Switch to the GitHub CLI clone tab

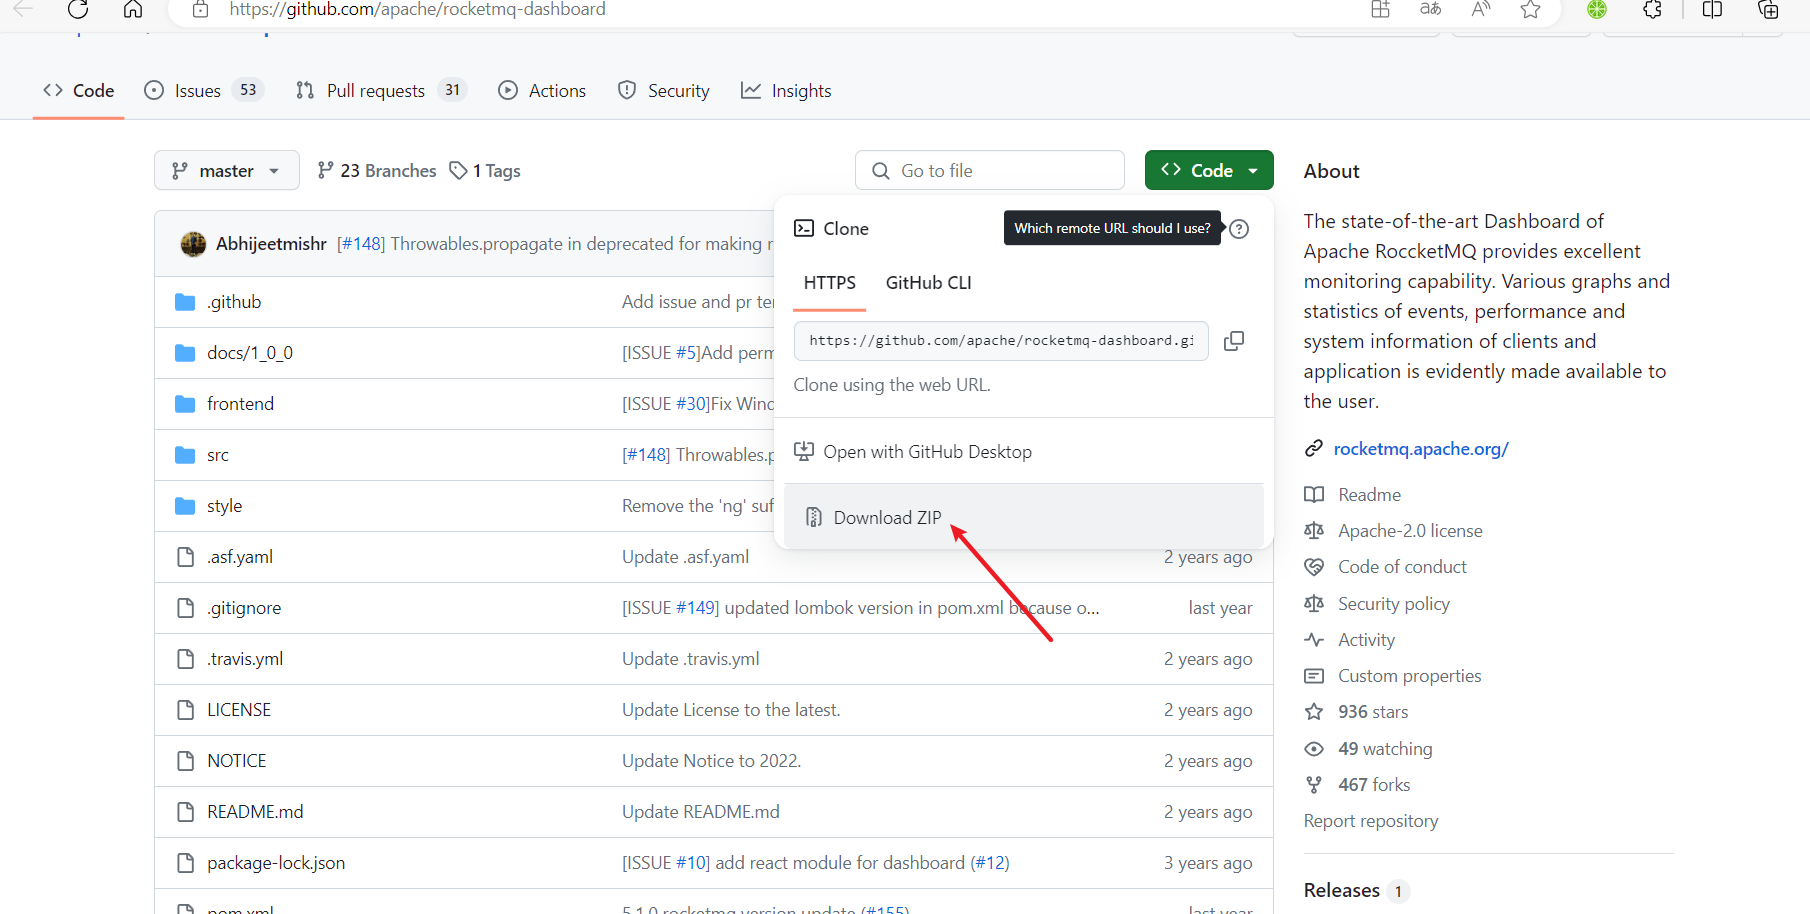point(928,283)
